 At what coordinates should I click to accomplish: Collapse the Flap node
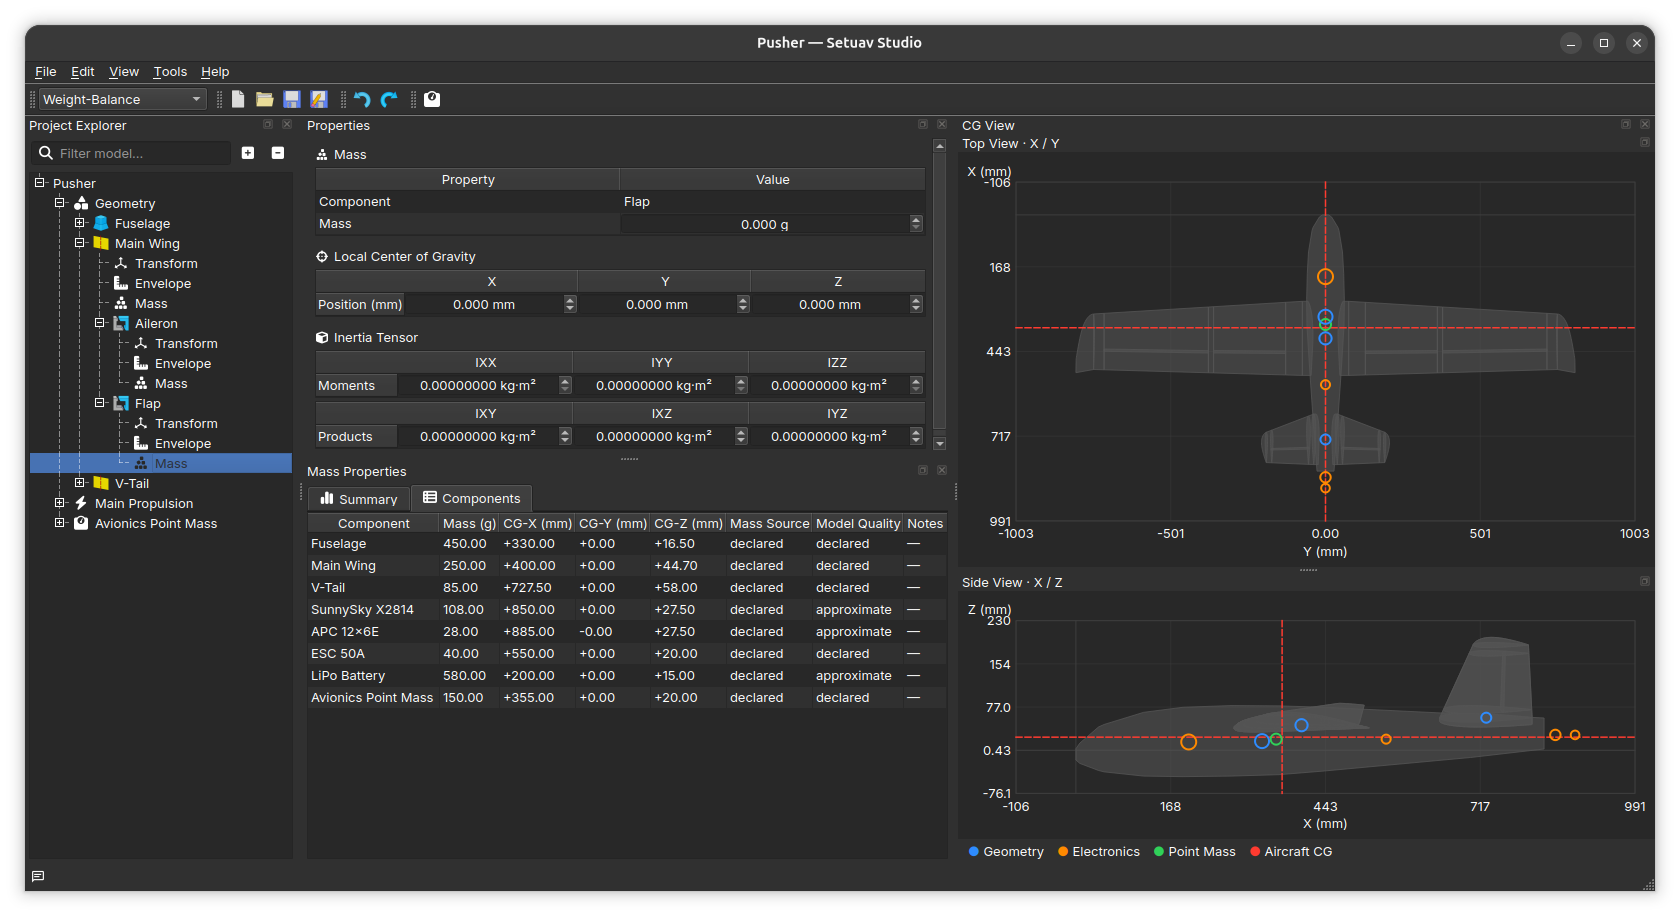pos(100,402)
